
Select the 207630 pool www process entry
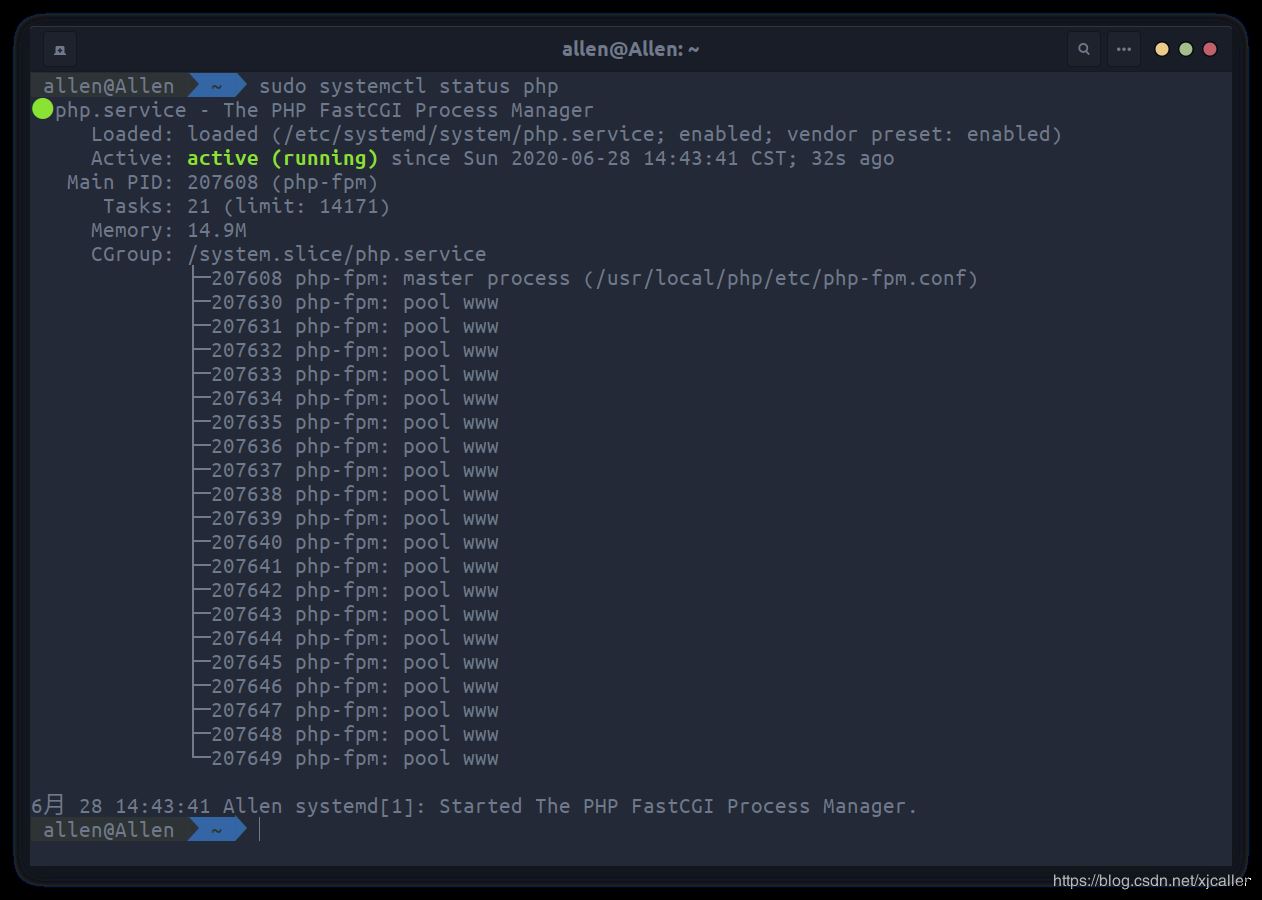354,302
